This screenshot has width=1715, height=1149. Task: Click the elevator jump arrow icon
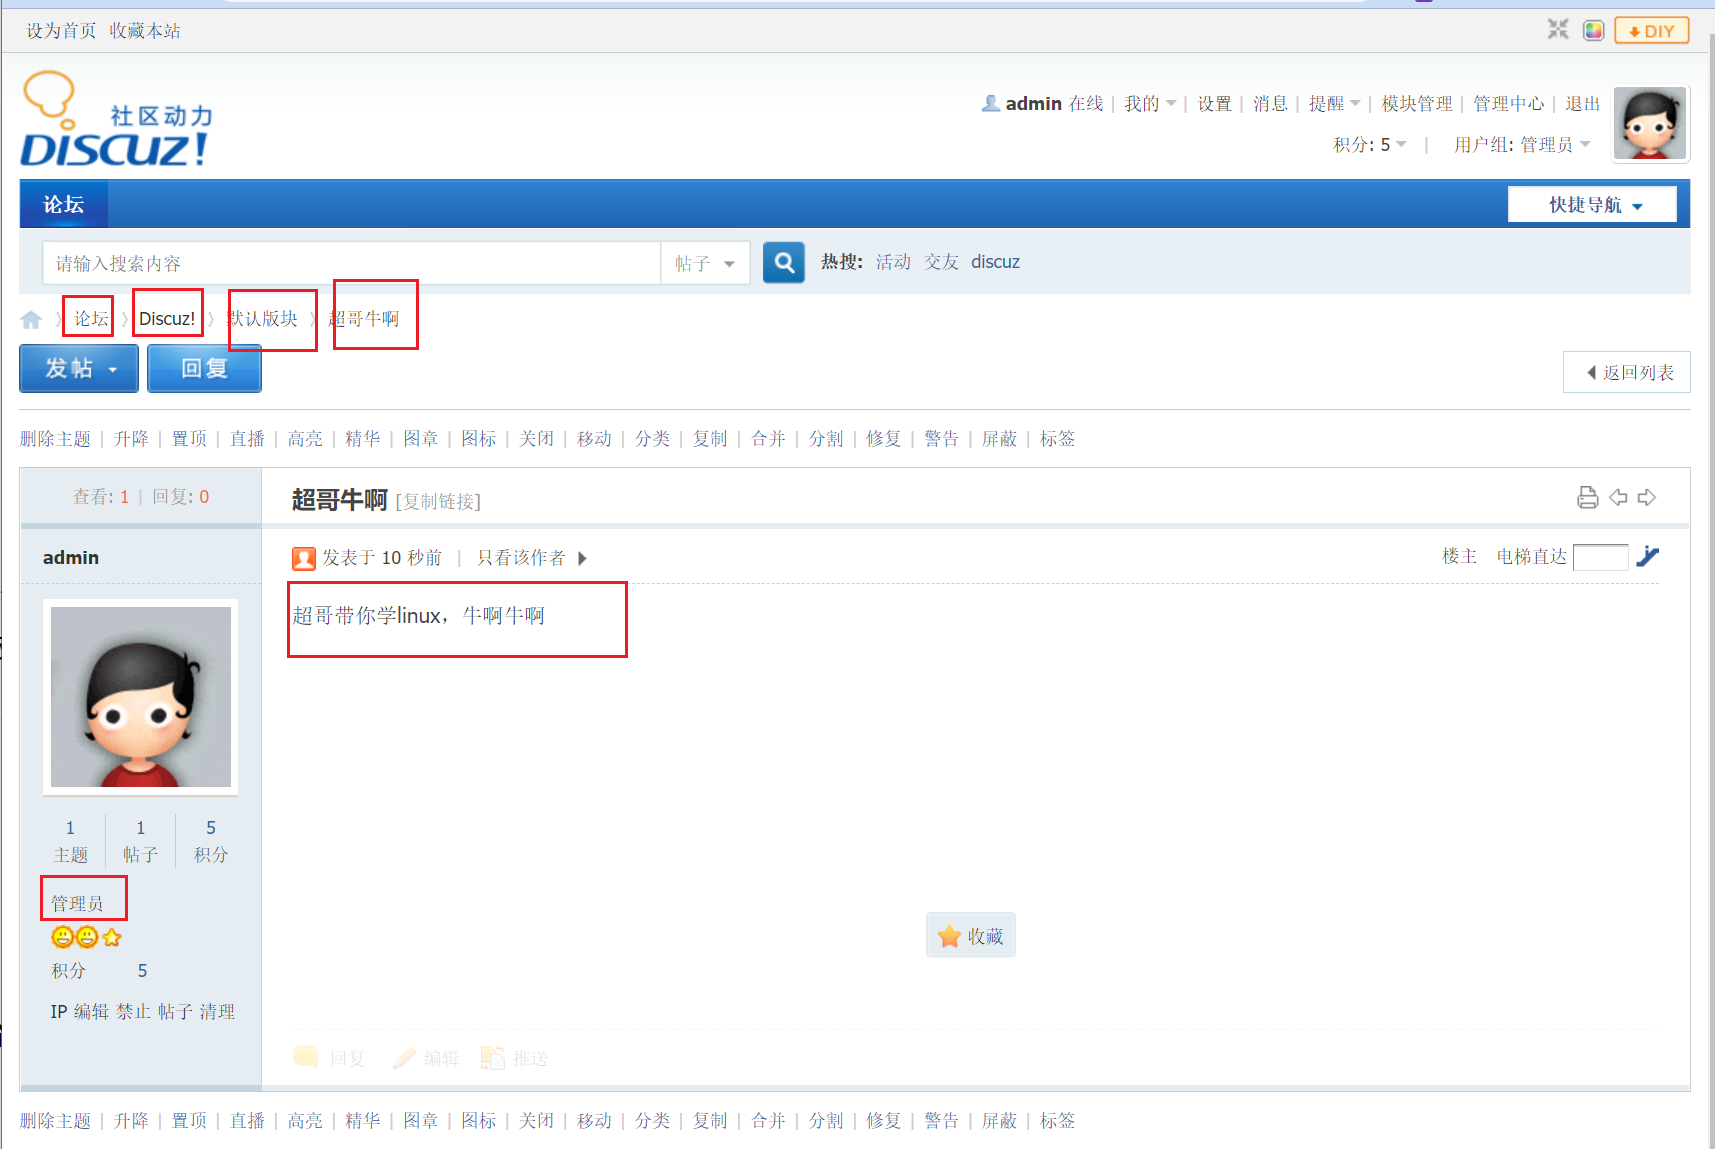[x=1647, y=557]
